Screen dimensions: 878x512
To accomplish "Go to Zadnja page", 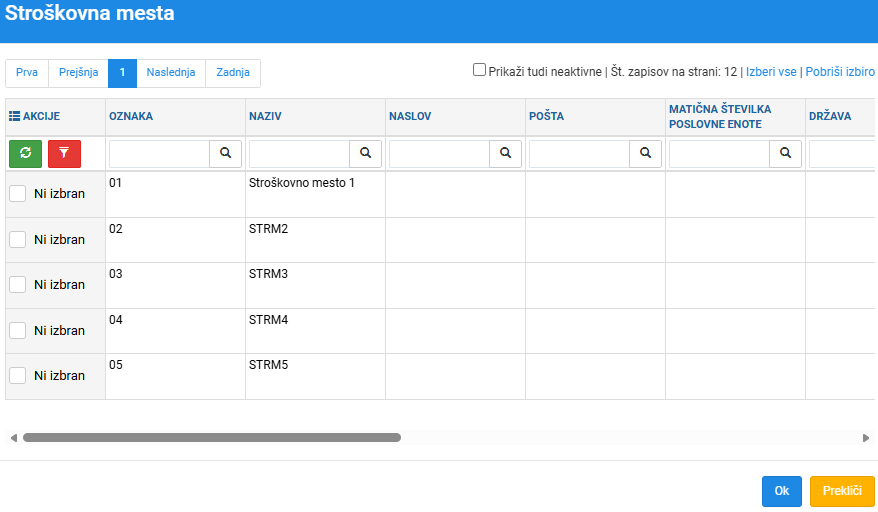I will tap(233, 73).
